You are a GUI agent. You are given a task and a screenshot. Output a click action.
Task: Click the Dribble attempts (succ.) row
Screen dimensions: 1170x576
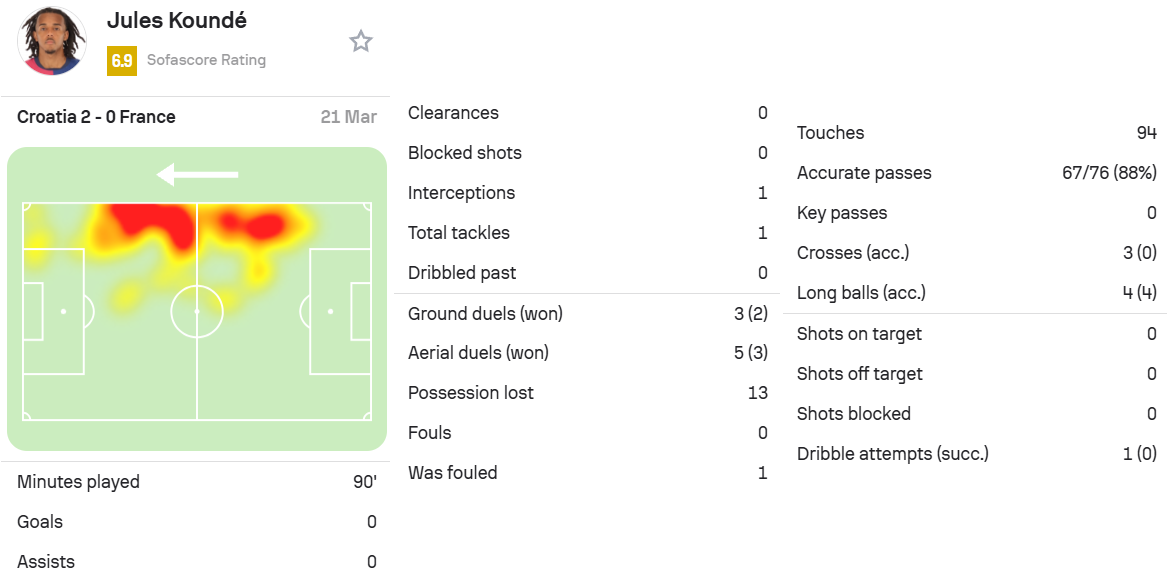977,454
